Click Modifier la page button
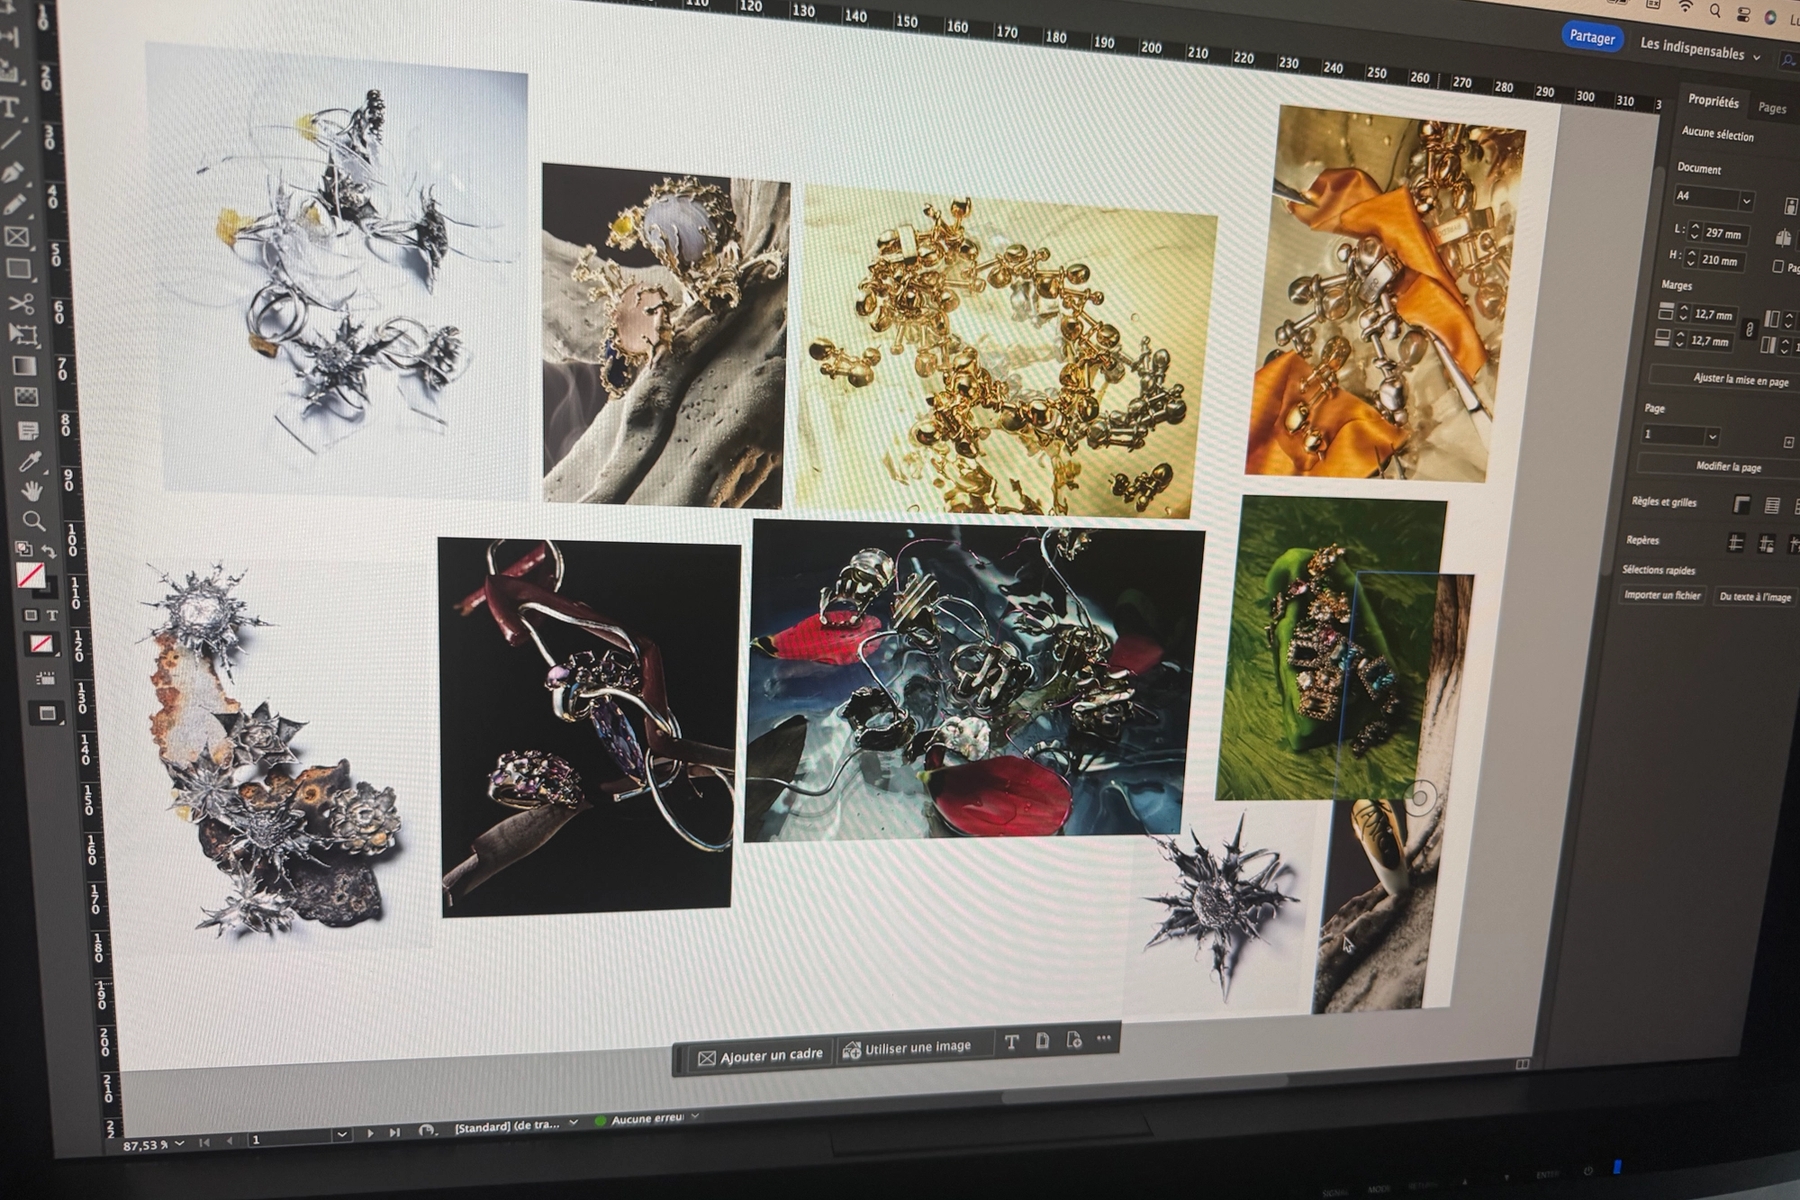This screenshot has width=1800, height=1200. pos(1727,466)
